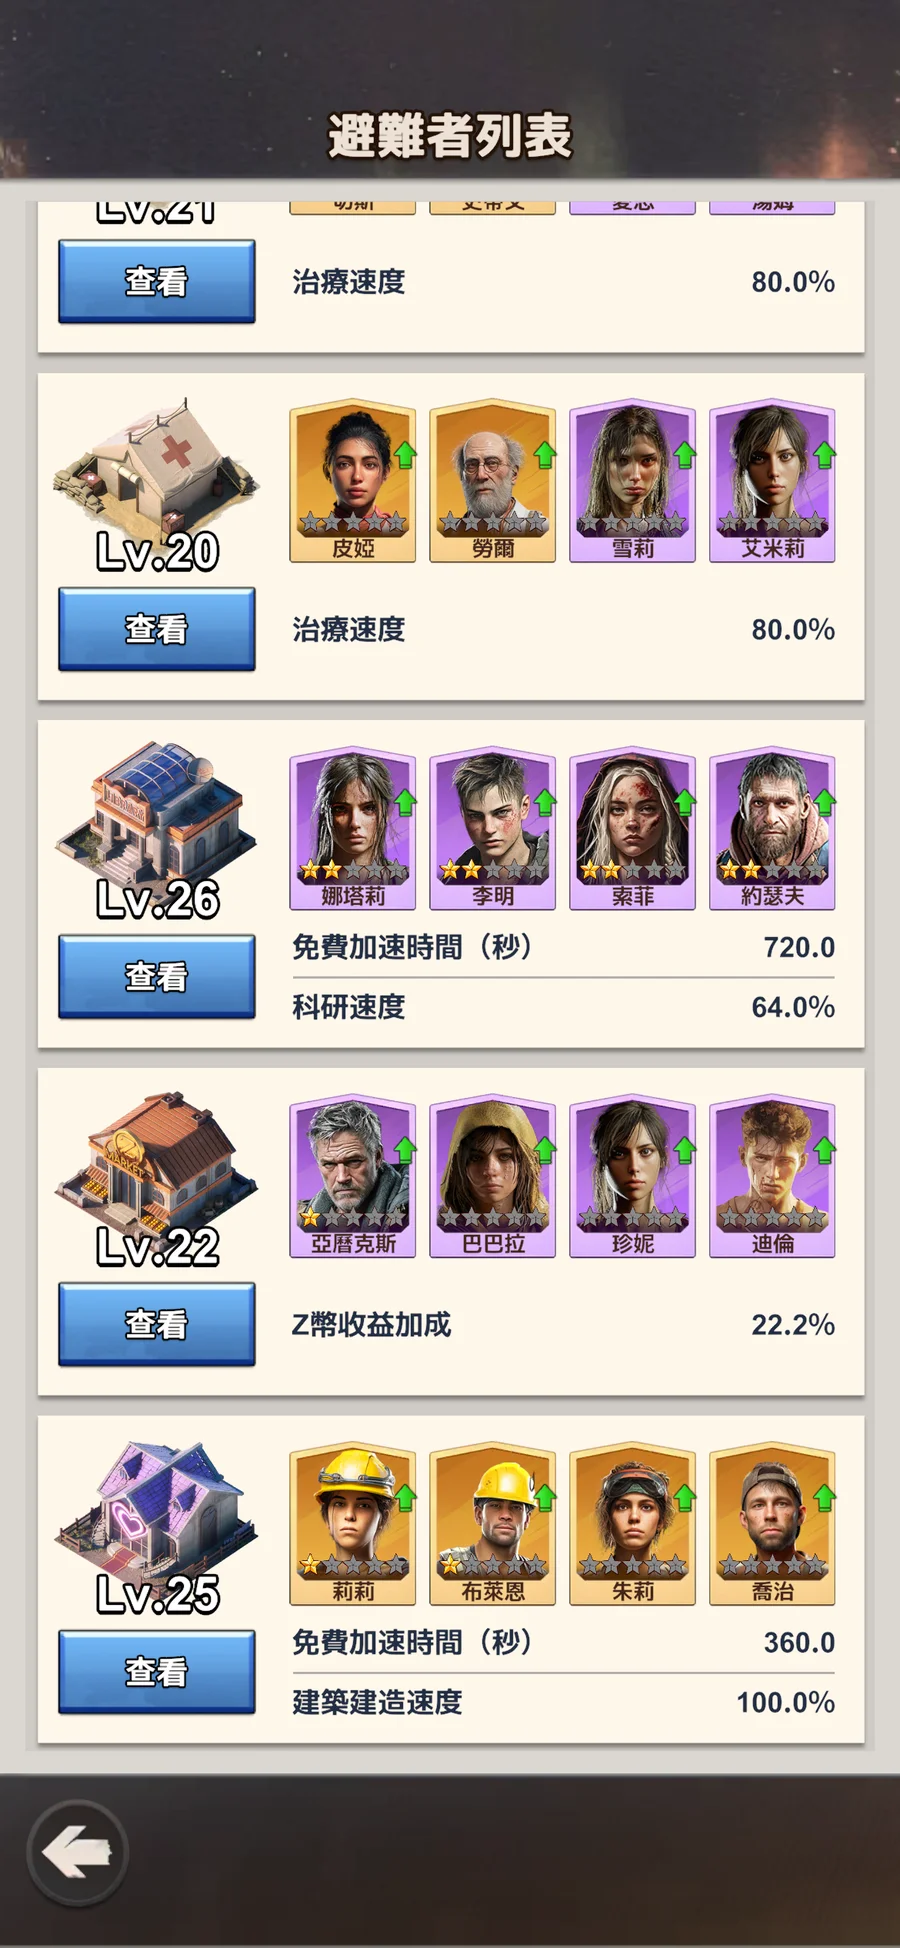Click 查看 button for Lv.21 building
900x1948 pixels.
click(x=157, y=281)
